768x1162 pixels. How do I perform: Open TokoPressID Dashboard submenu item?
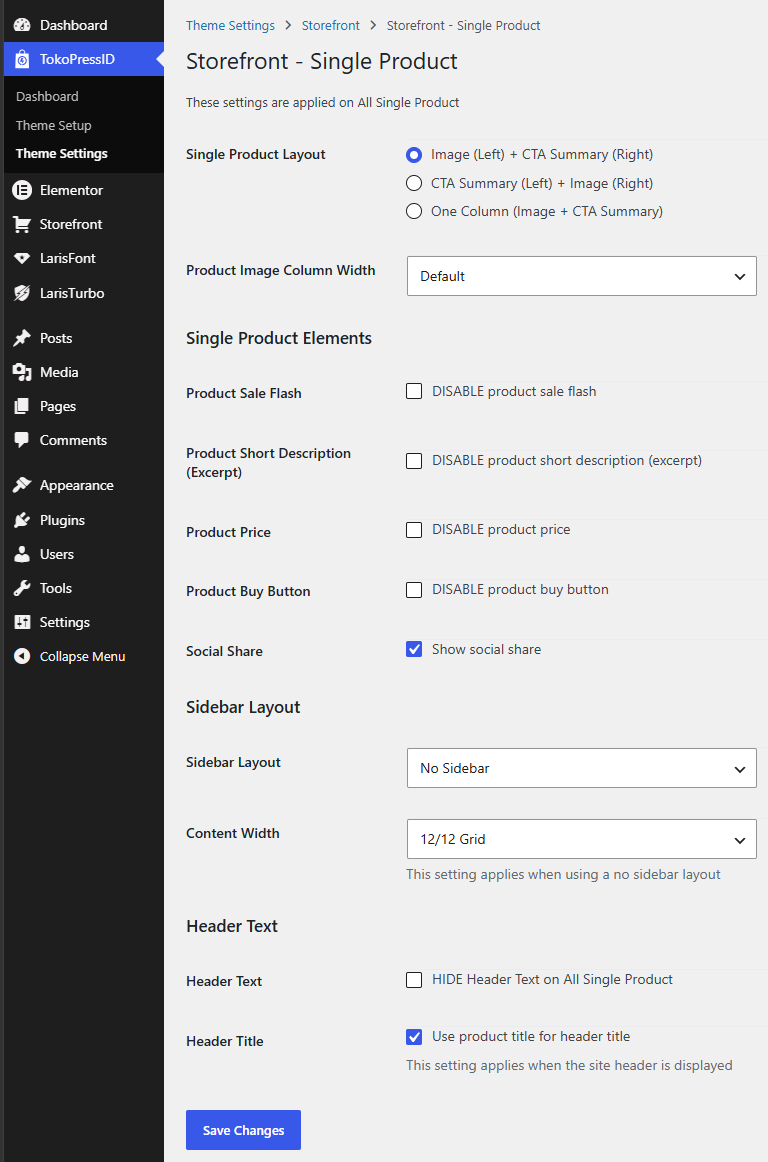pos(47,96)
